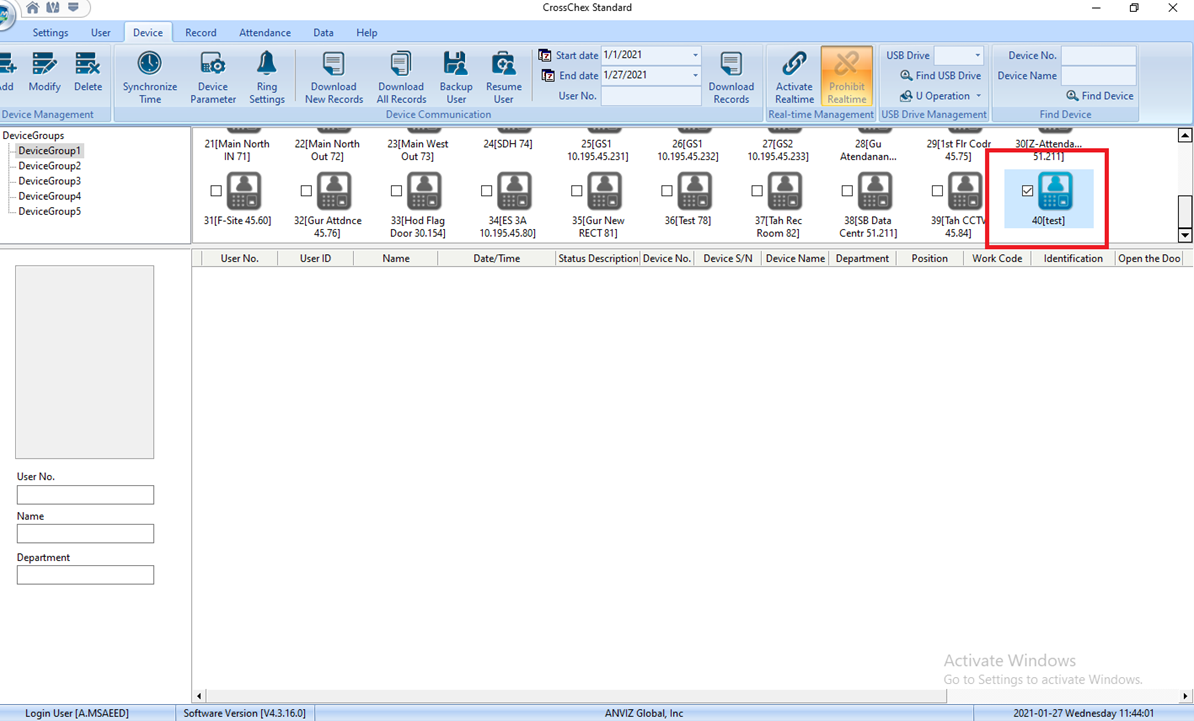Image resolution: width=1194 pixels, height=721 pixels.
Task: Check device 37[Tah Rec Room] checkbox
Action: (x=757, y=191)
